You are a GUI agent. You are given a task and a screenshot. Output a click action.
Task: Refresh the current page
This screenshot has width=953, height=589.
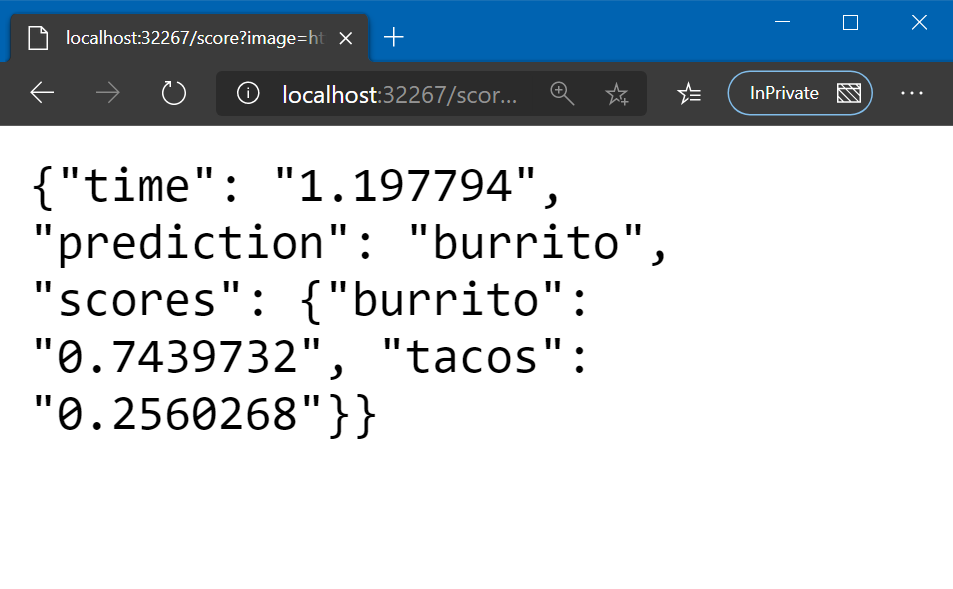click(173, 92)
